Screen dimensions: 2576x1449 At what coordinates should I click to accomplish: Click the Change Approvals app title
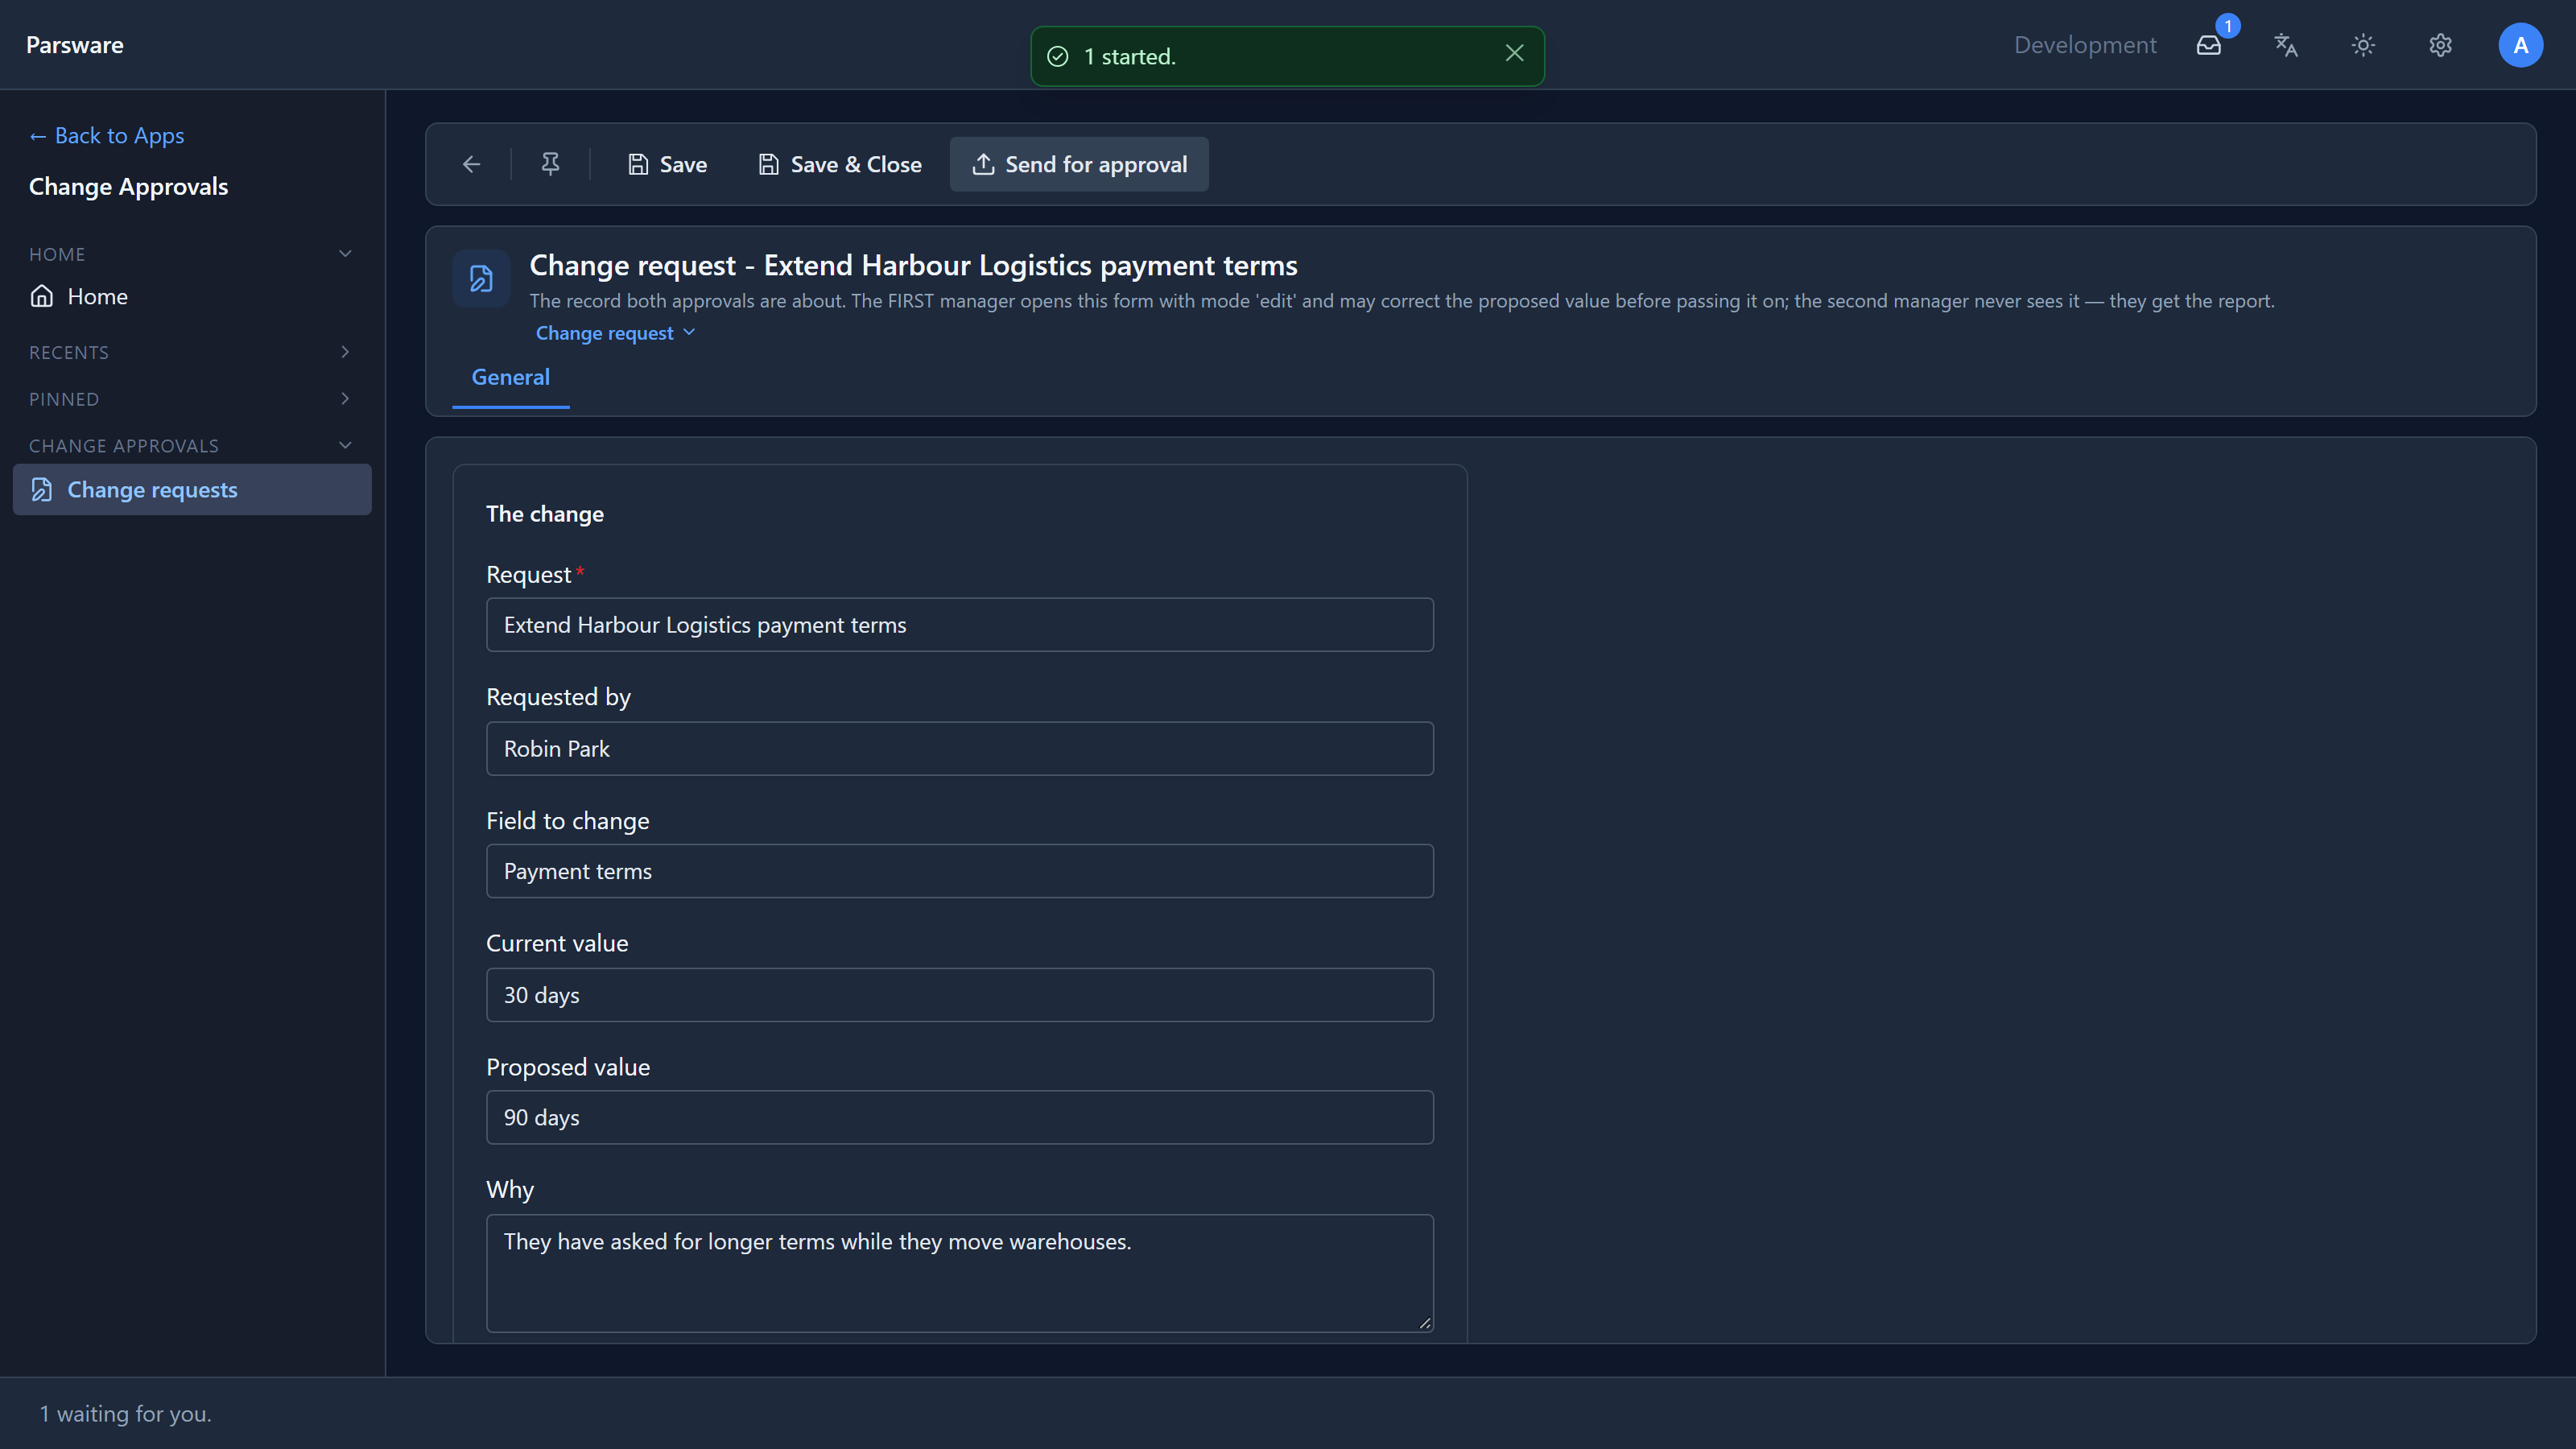pos(128,187)
